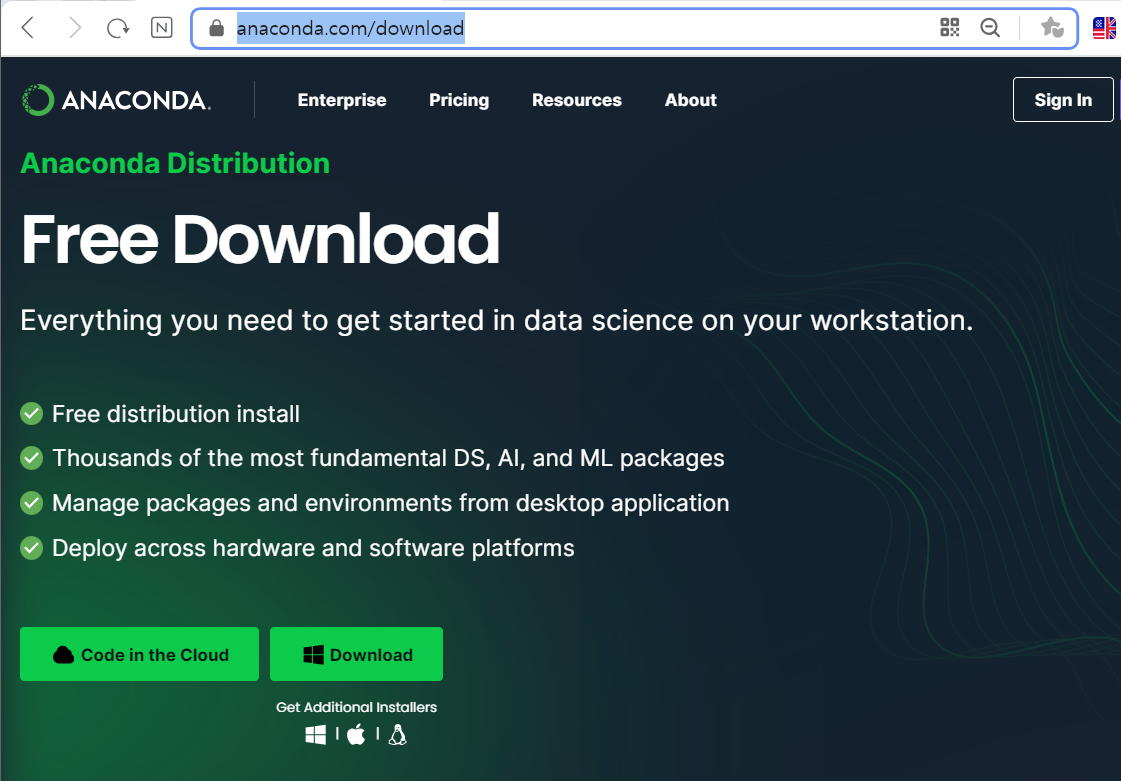Select the Windows installer icon under Additional Installers
This screenshot has height=781, width=1121.
pos(315,735)
